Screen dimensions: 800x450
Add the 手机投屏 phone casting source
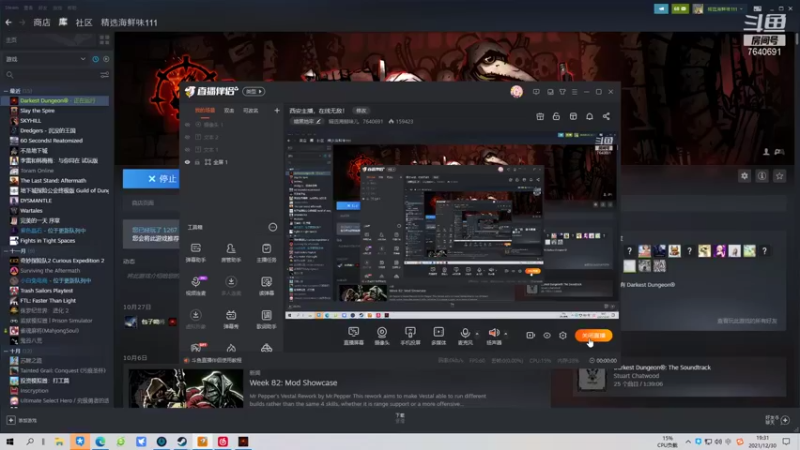(x=410, y=336)
